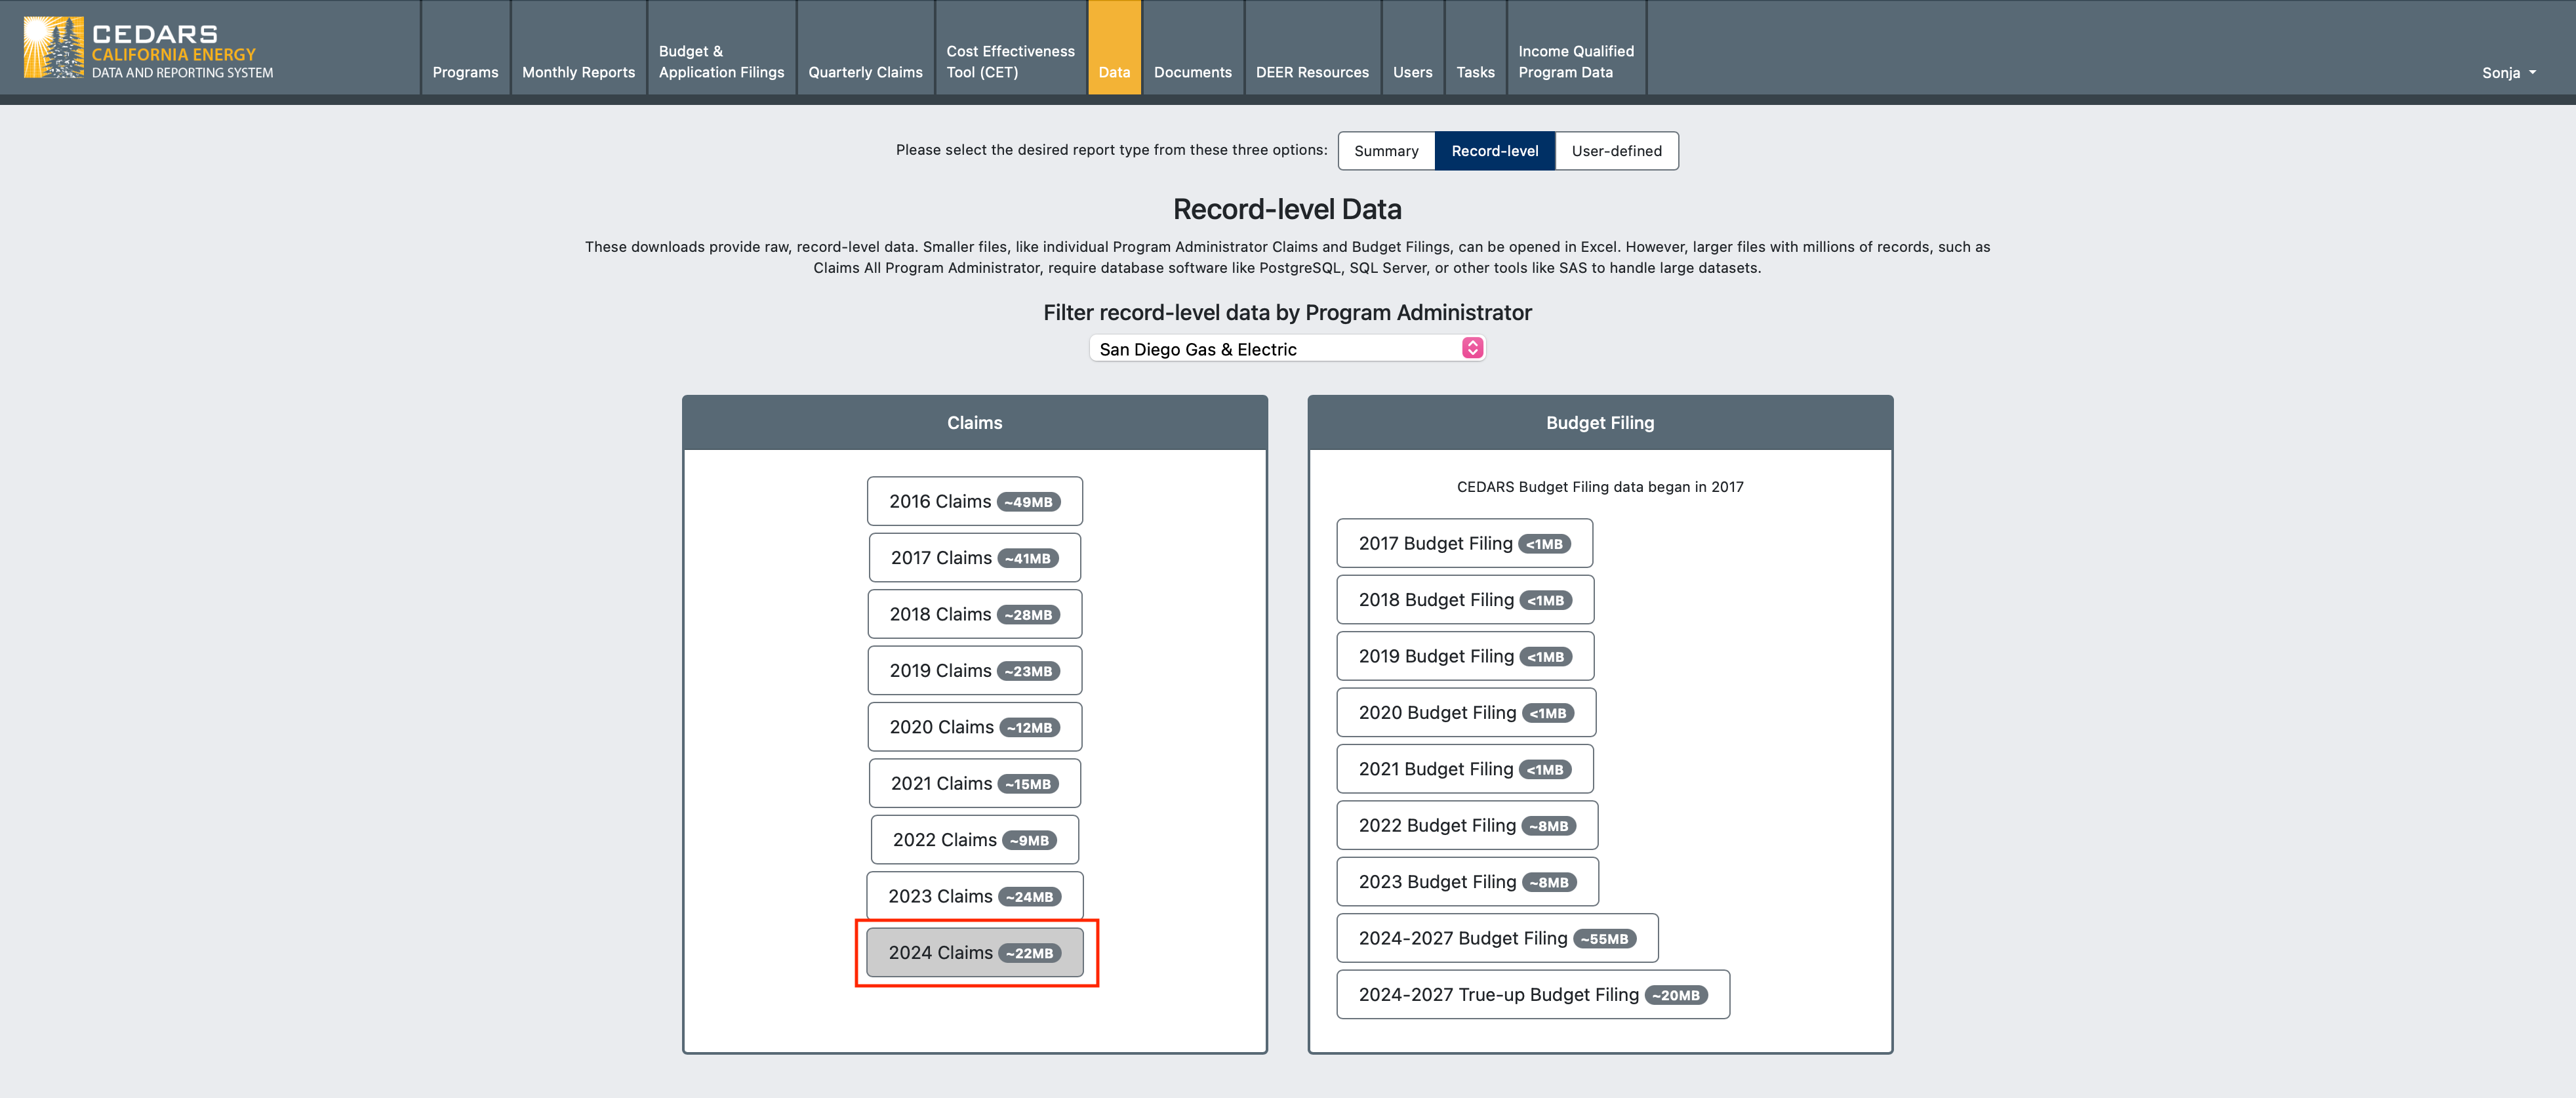Download 2020 Claims data file
The height and width of the screenshot is (1098, 2576).
pyautogui.click(x=974, y=727)
